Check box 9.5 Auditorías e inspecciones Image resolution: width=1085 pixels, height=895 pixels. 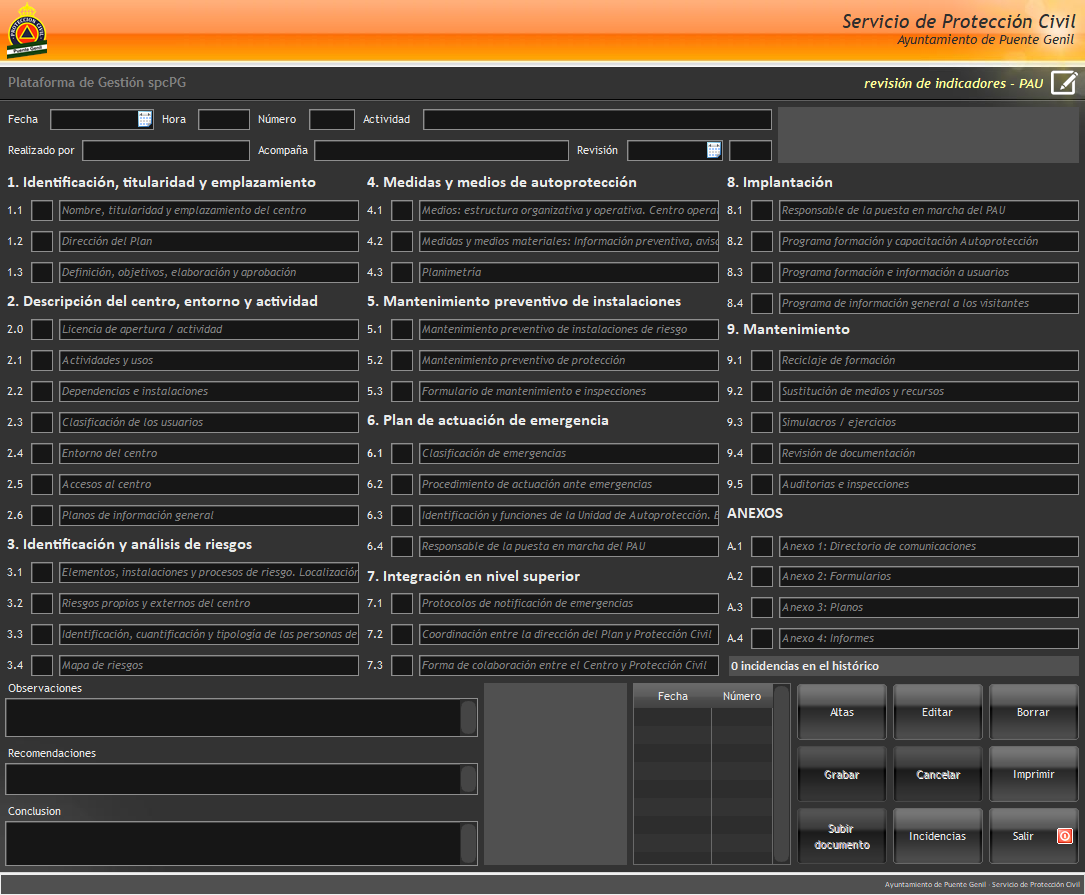[762, 485]
